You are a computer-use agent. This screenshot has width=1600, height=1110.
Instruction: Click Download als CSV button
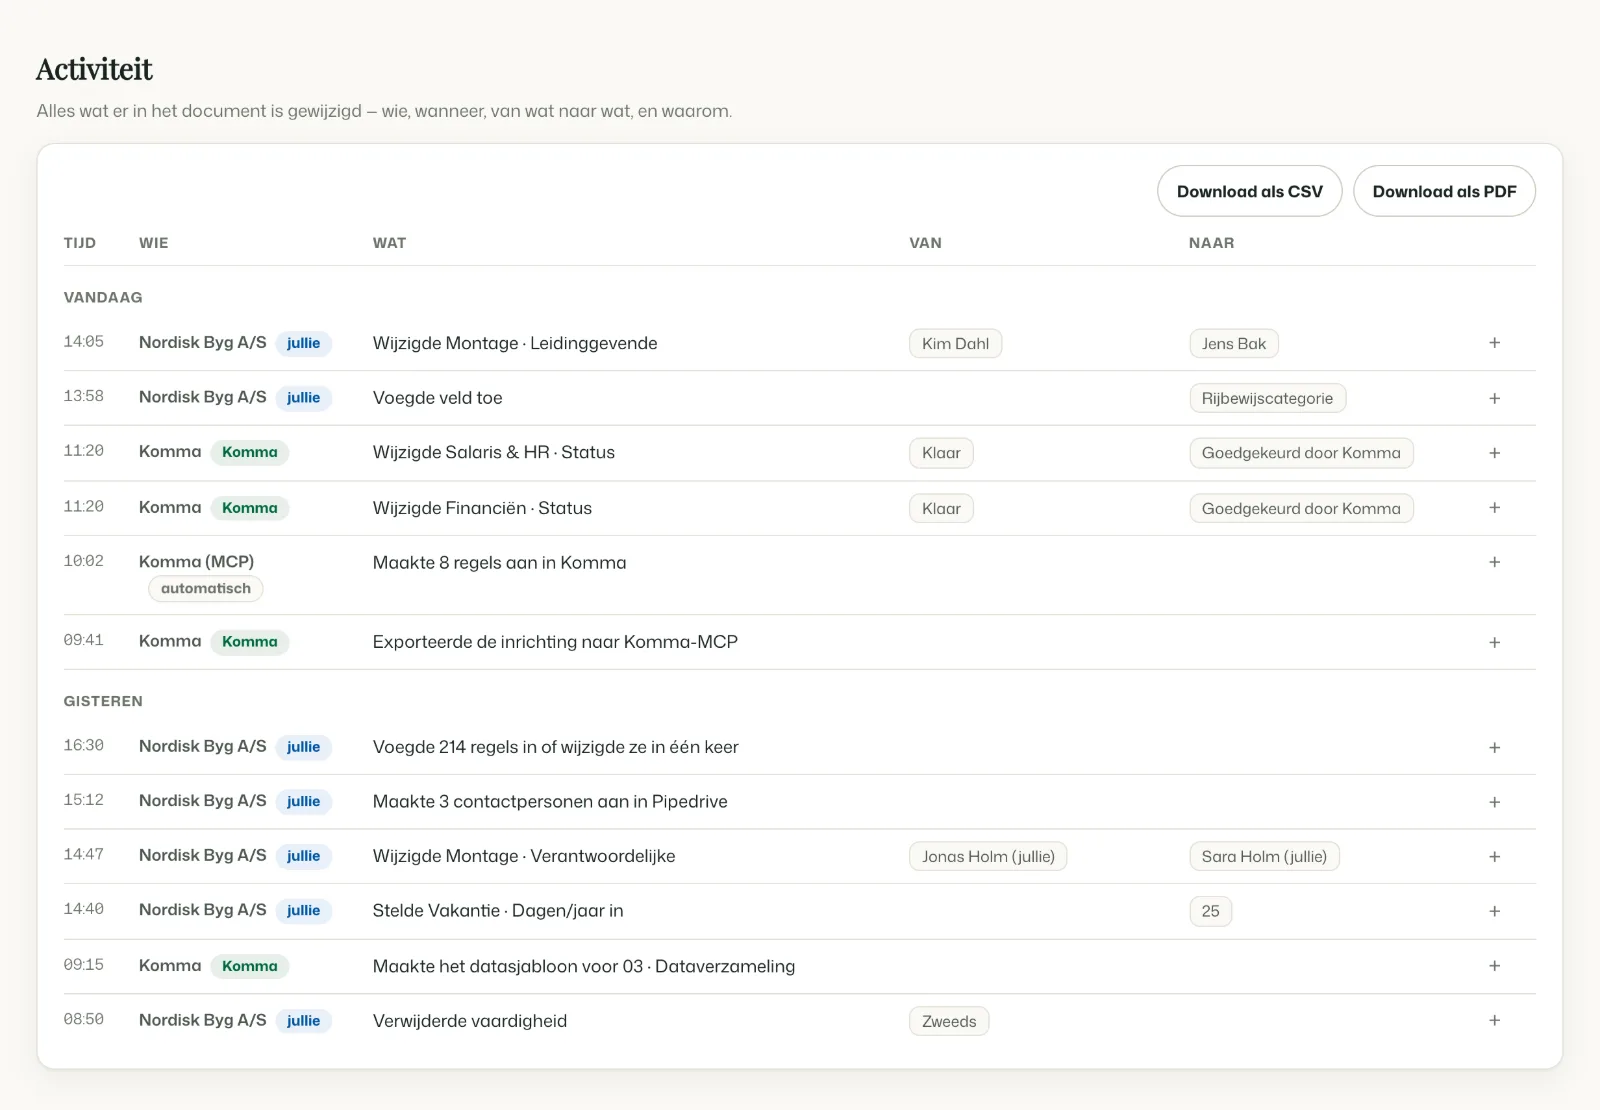[x=1249, y=191]
